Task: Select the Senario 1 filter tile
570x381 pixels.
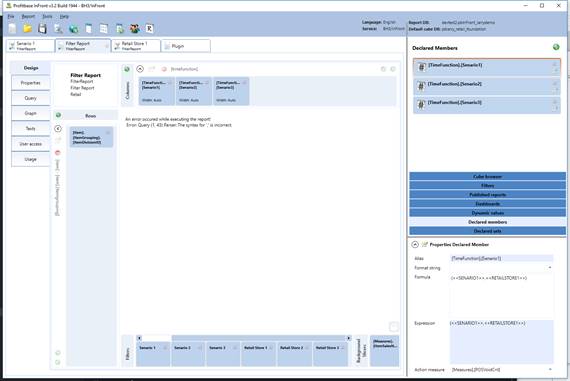Action: pos(153,354)
